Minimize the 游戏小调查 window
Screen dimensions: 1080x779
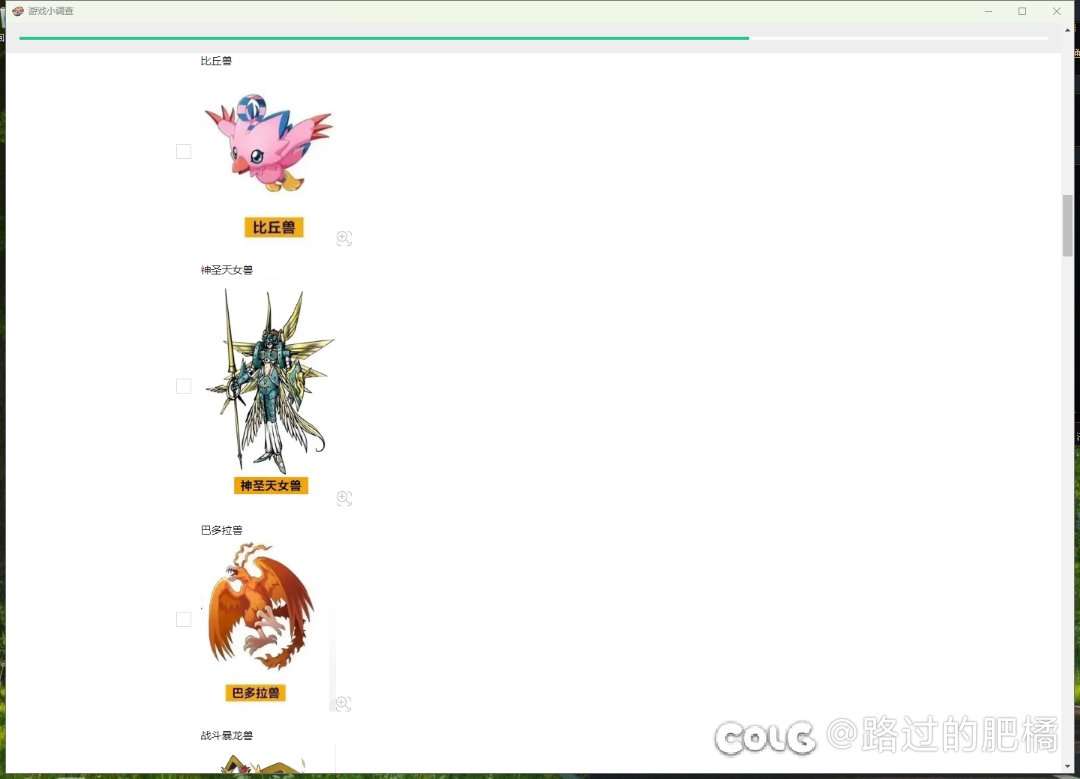point(988,11)
